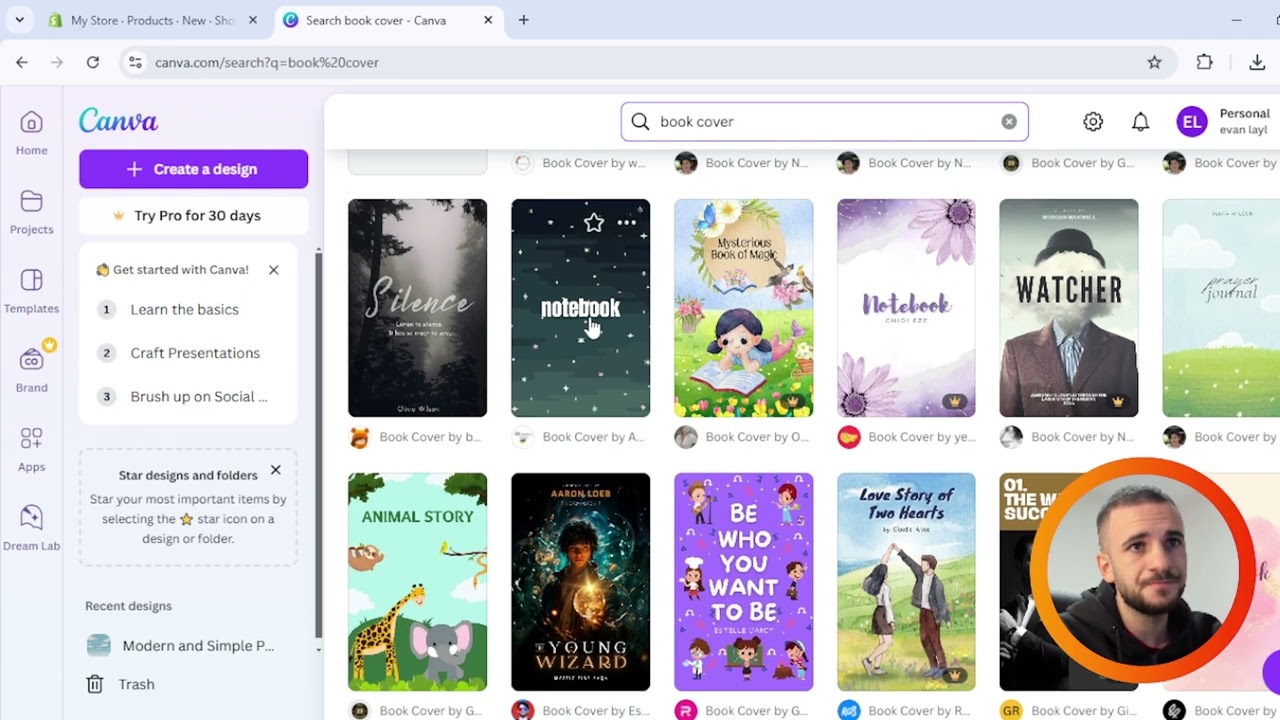Viewport: 1280px width, 720px height.
Task: Open notifications bell
Action: point(1140,122)
